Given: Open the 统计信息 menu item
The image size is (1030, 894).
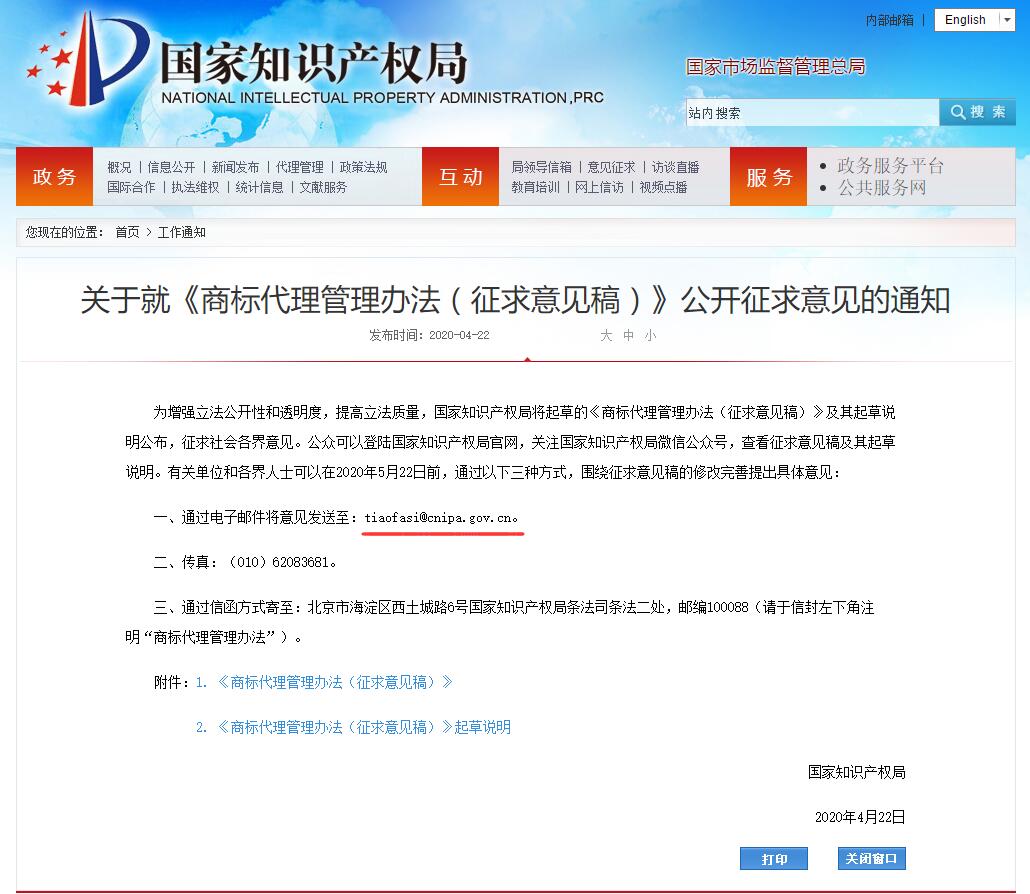Looking at the screenshot, I should (x=259, y=187).
